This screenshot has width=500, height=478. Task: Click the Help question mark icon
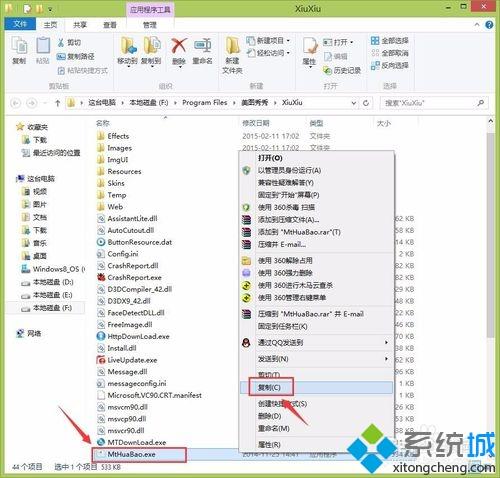[489, 25]
